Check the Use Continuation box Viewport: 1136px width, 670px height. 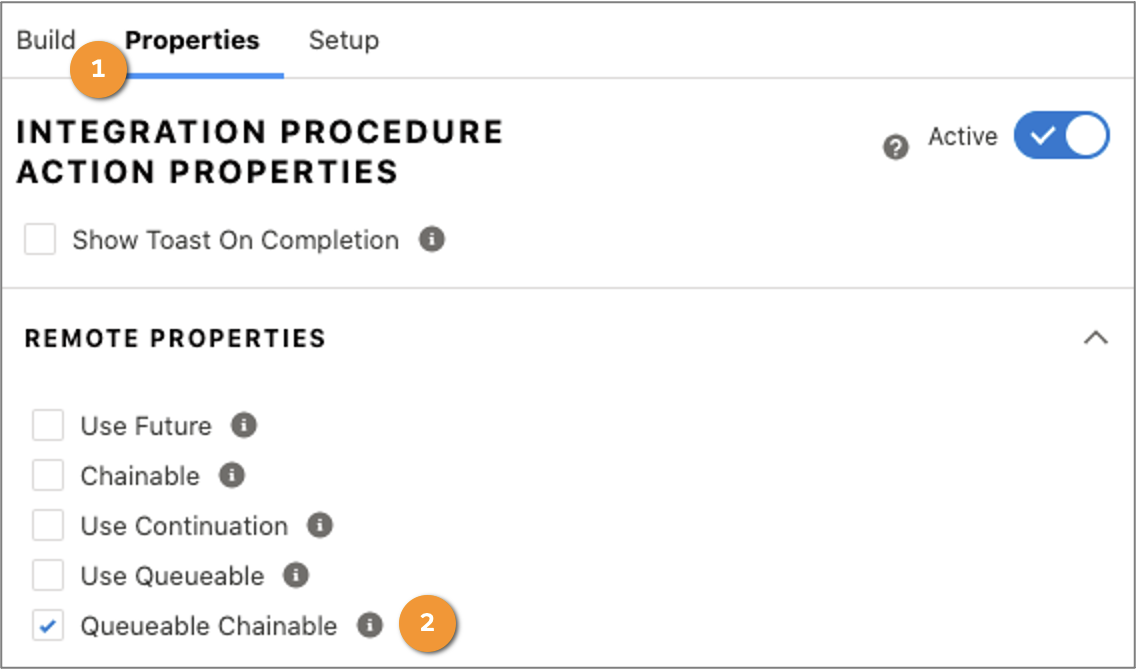click(47, 526)
